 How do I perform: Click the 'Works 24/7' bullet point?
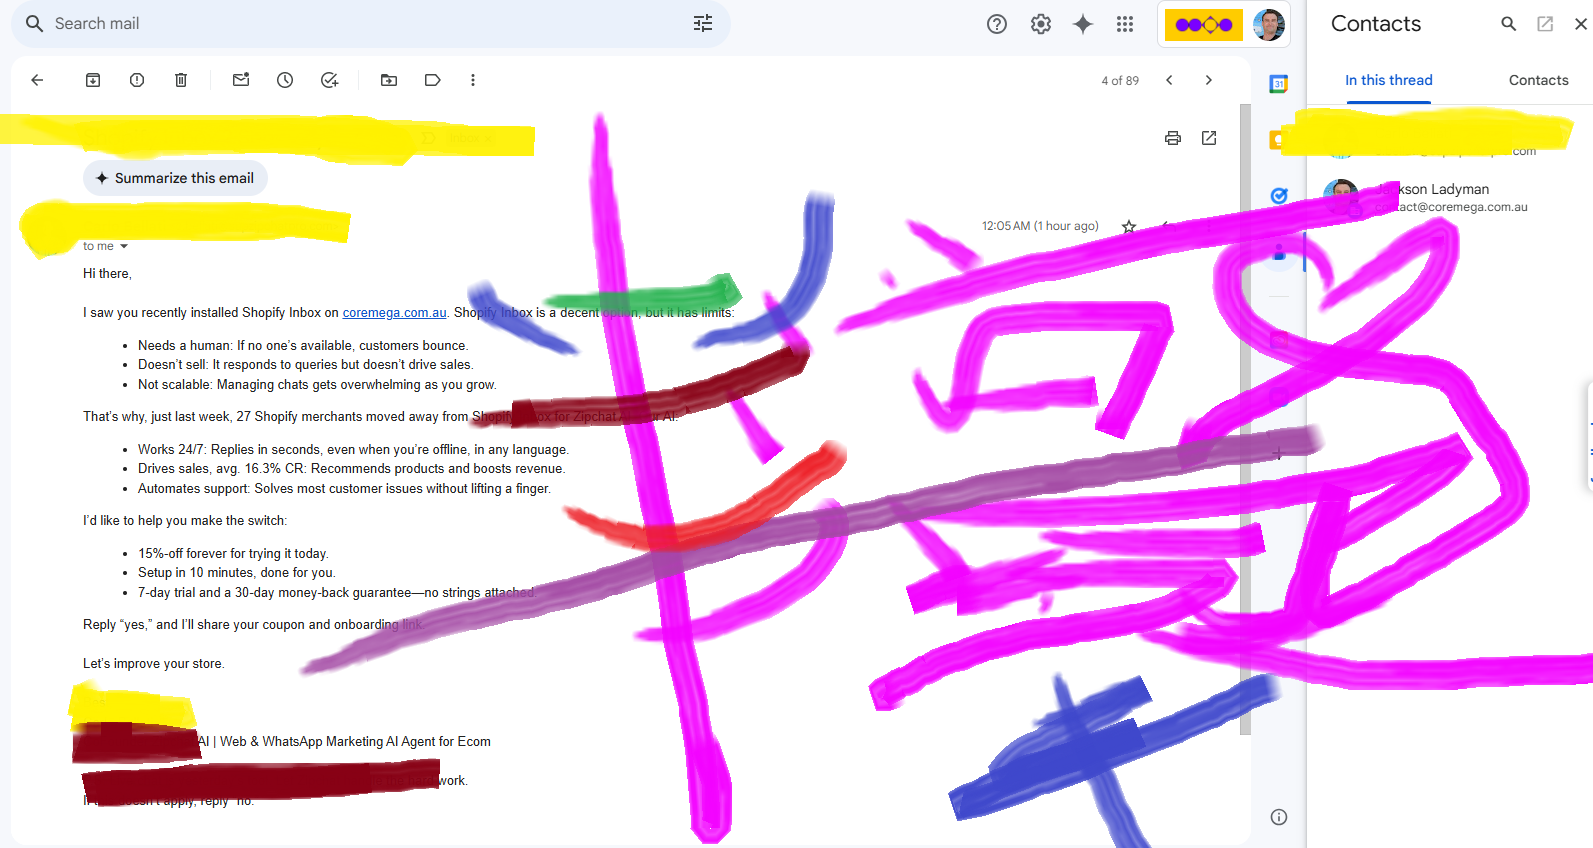point(354,450)
